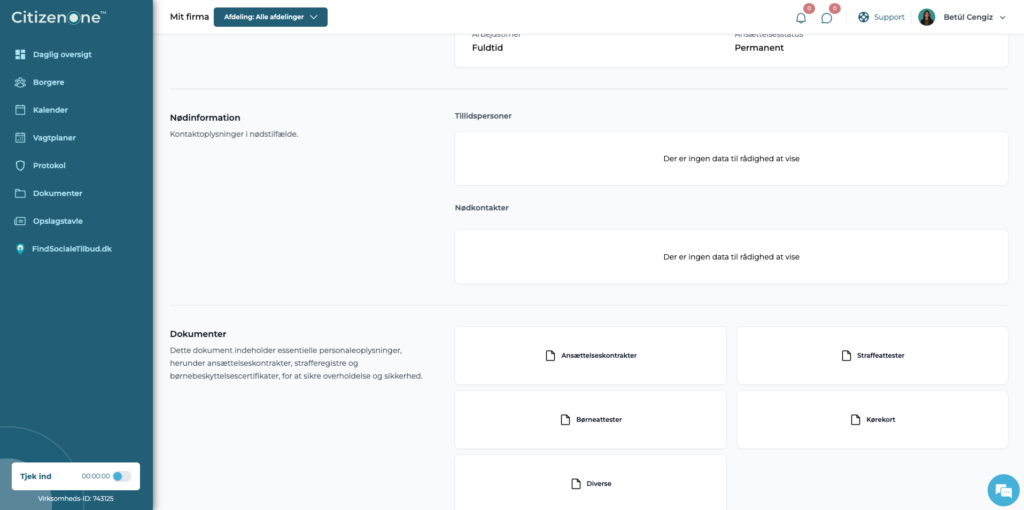Open the live chat widget bubble

pyautogui.click(x=1002, y=489)
